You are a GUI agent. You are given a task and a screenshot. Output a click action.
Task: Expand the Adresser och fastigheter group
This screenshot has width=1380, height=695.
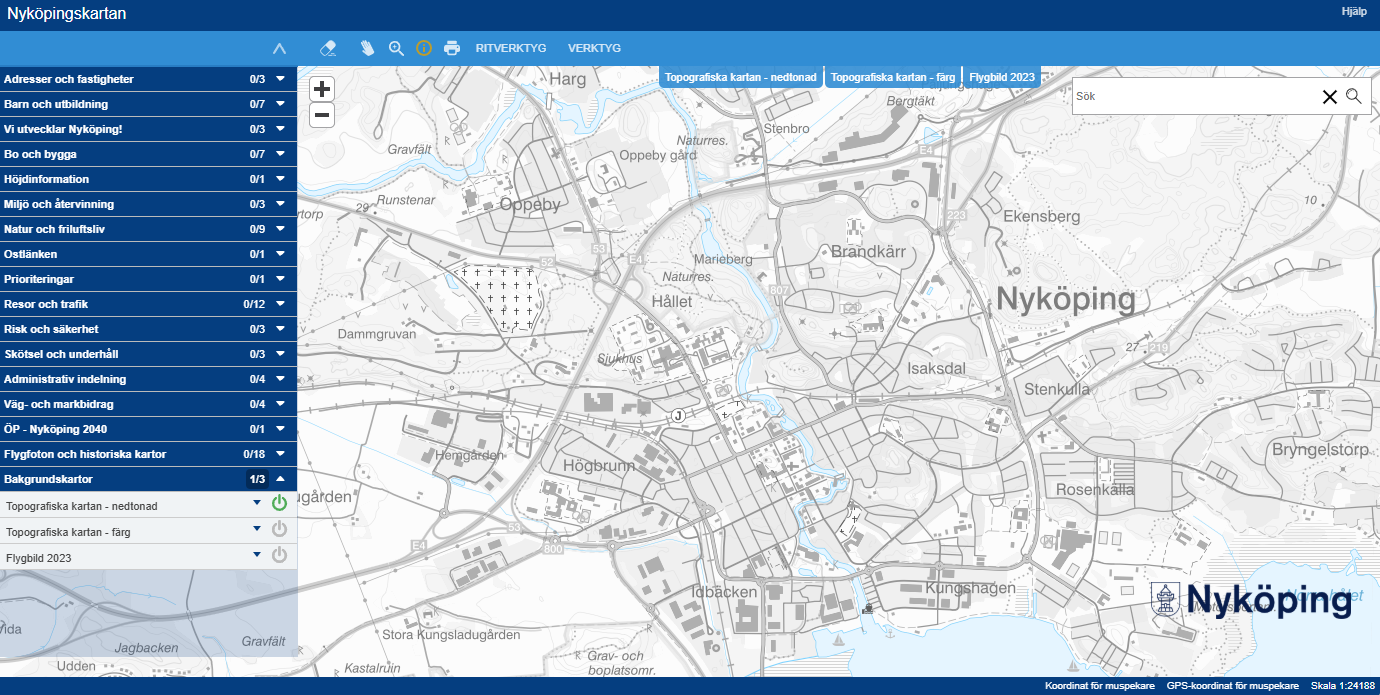coord(281,79)
